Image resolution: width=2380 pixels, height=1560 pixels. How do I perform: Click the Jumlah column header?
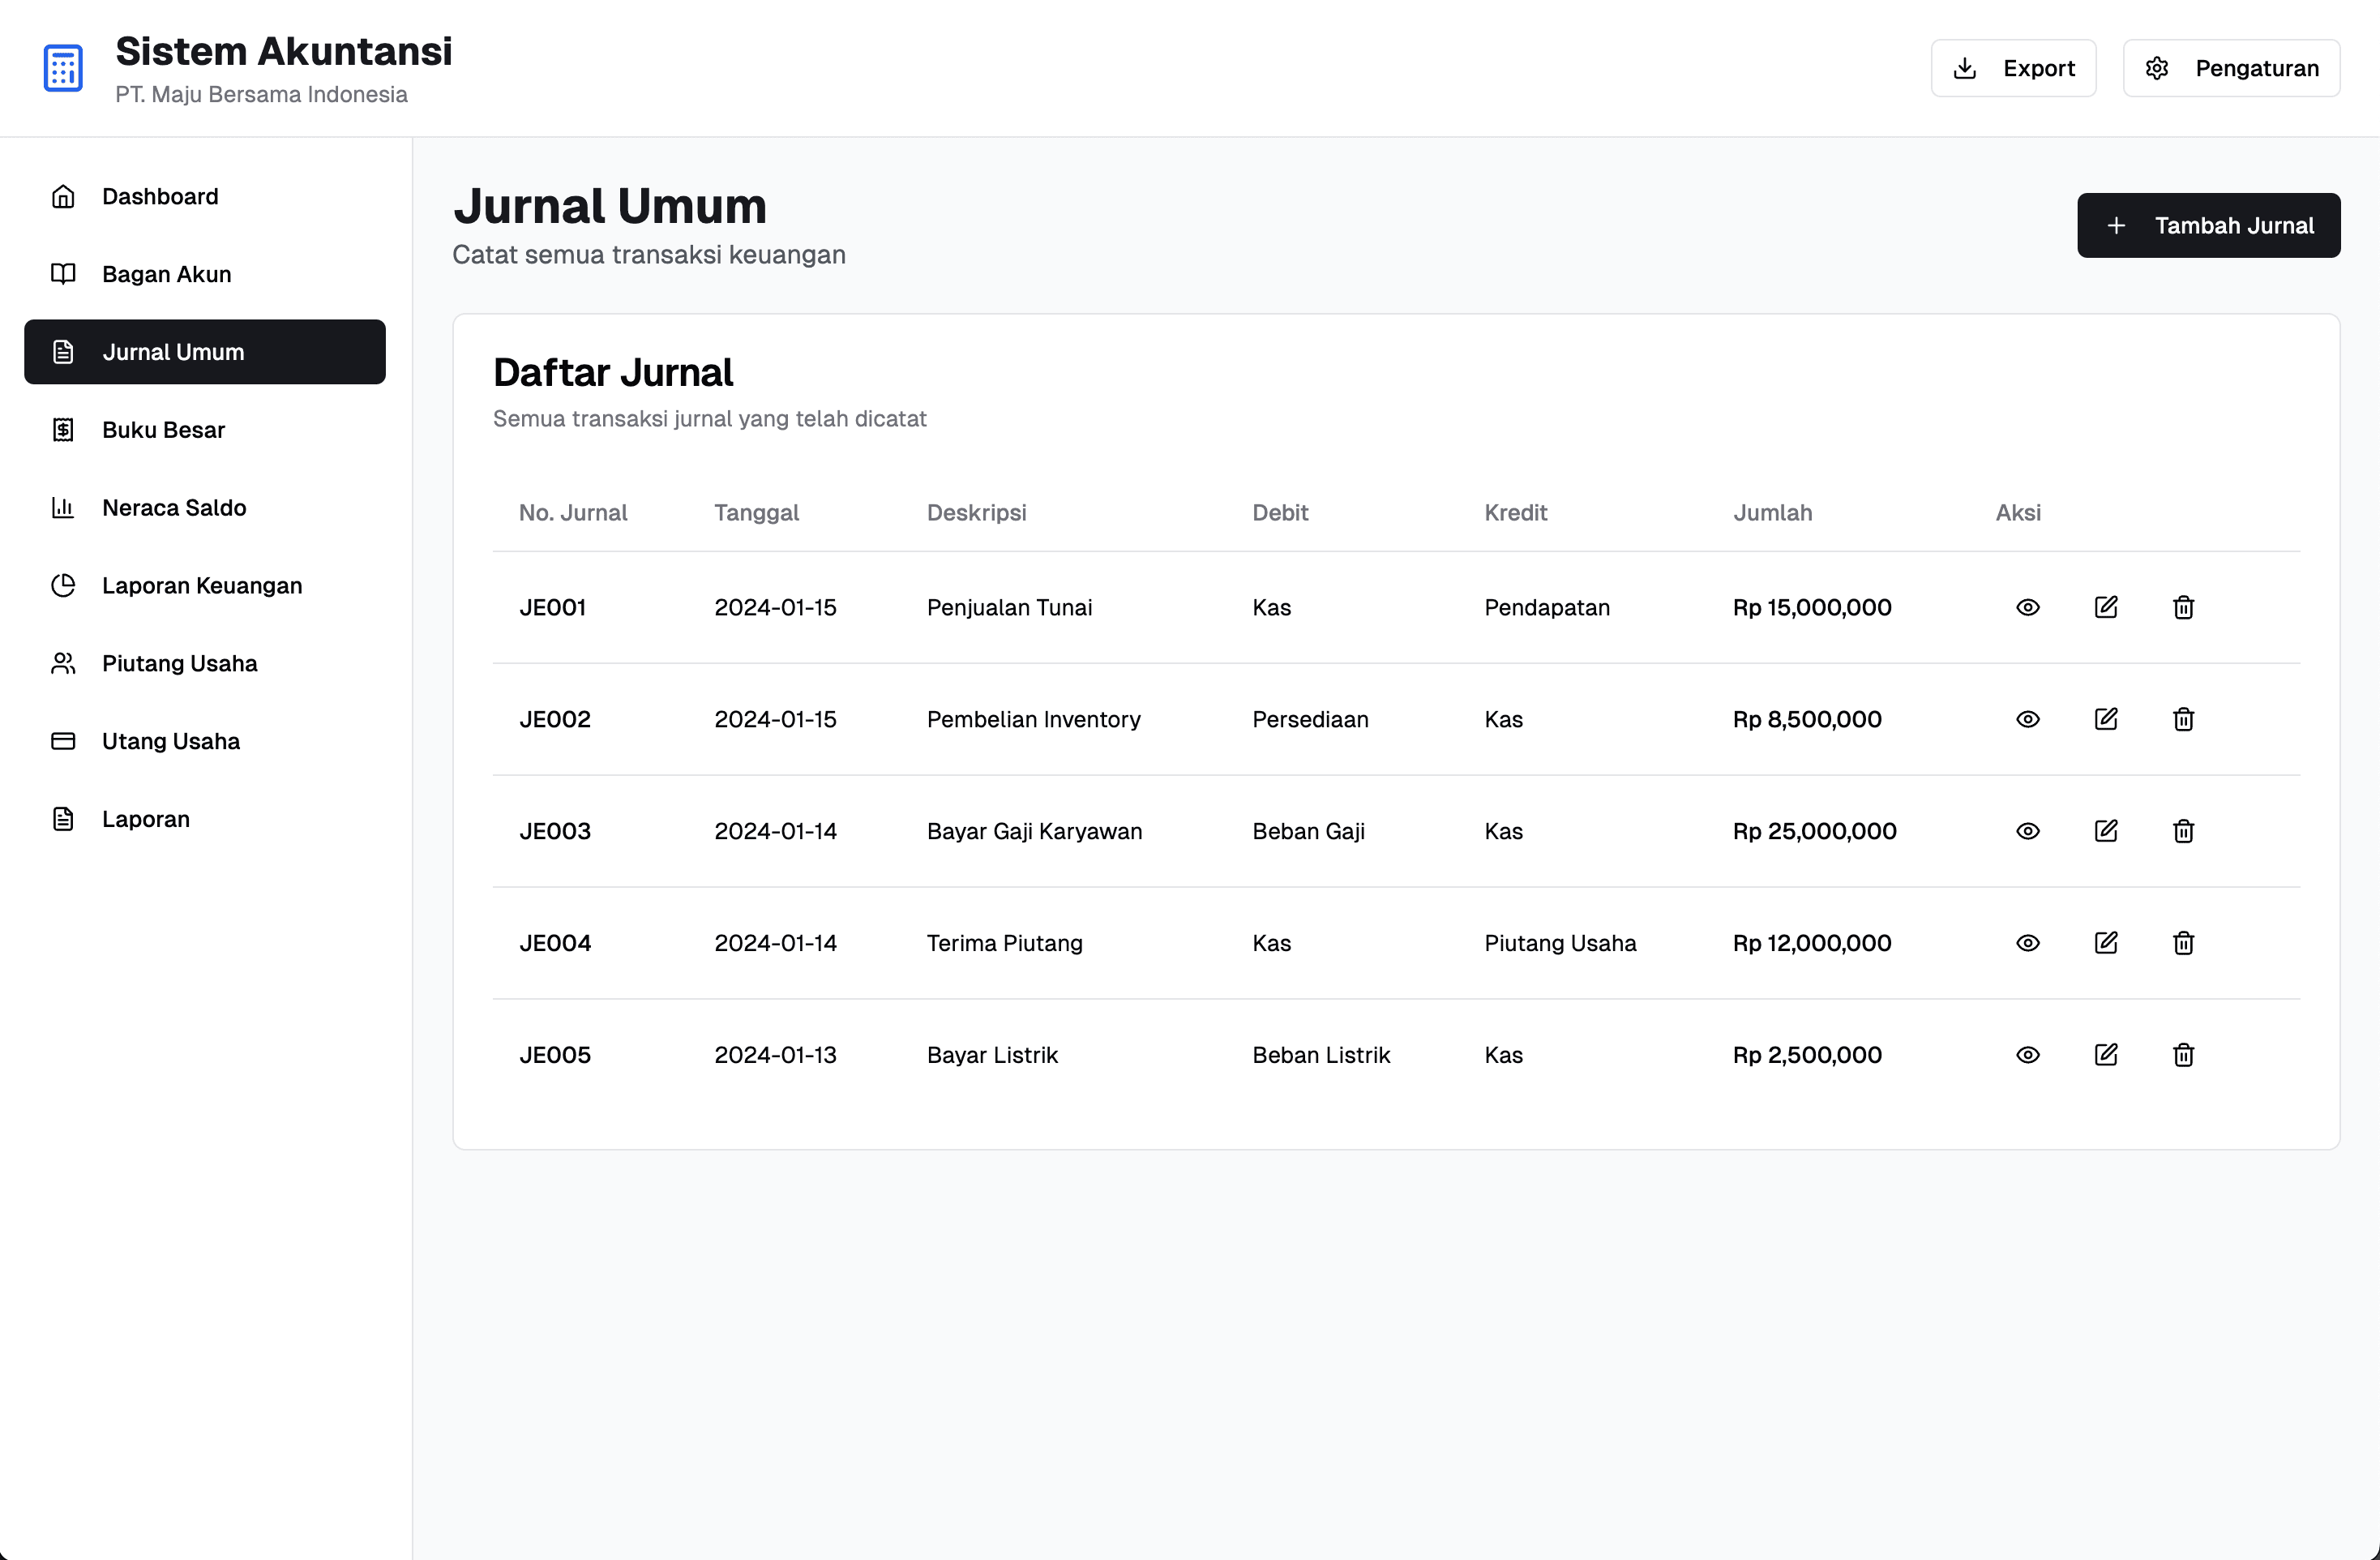click(1772, 513)
